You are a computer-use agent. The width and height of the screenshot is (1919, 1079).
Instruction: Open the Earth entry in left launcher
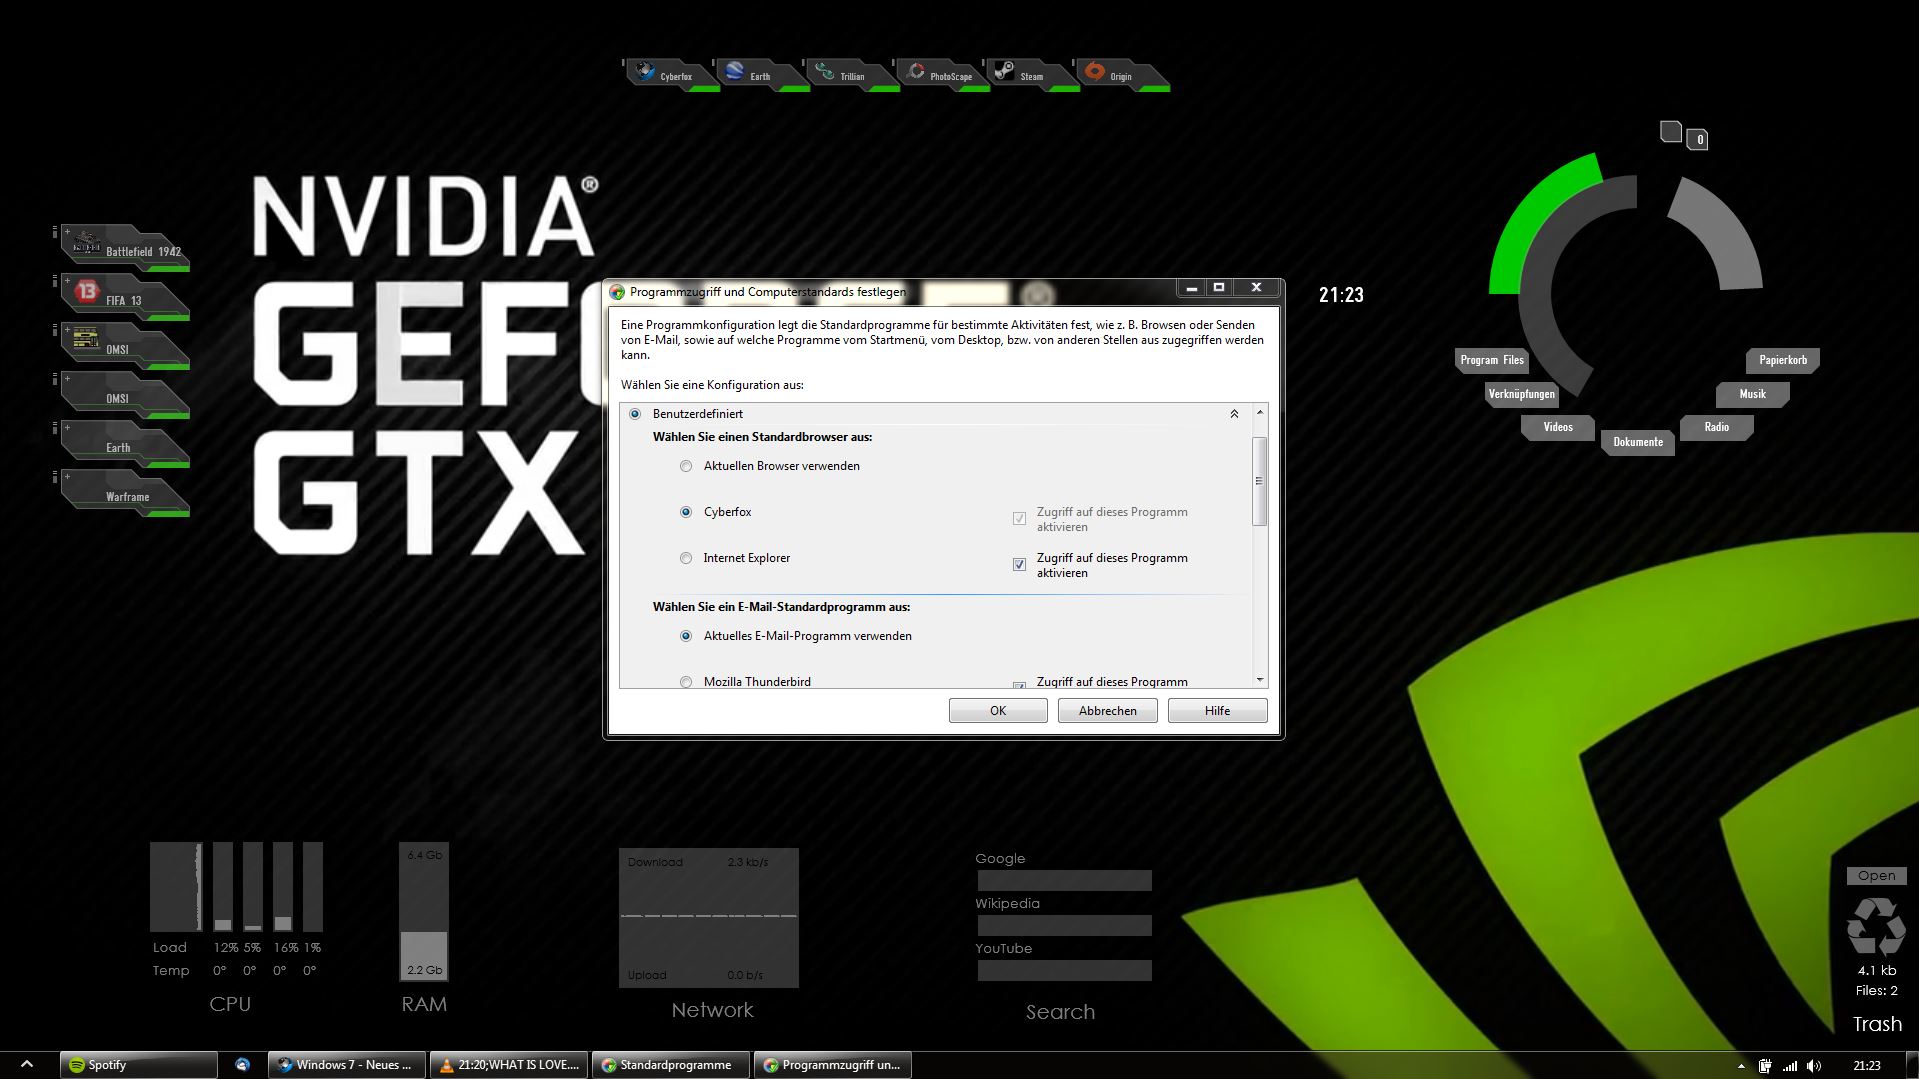coord(125,444)
